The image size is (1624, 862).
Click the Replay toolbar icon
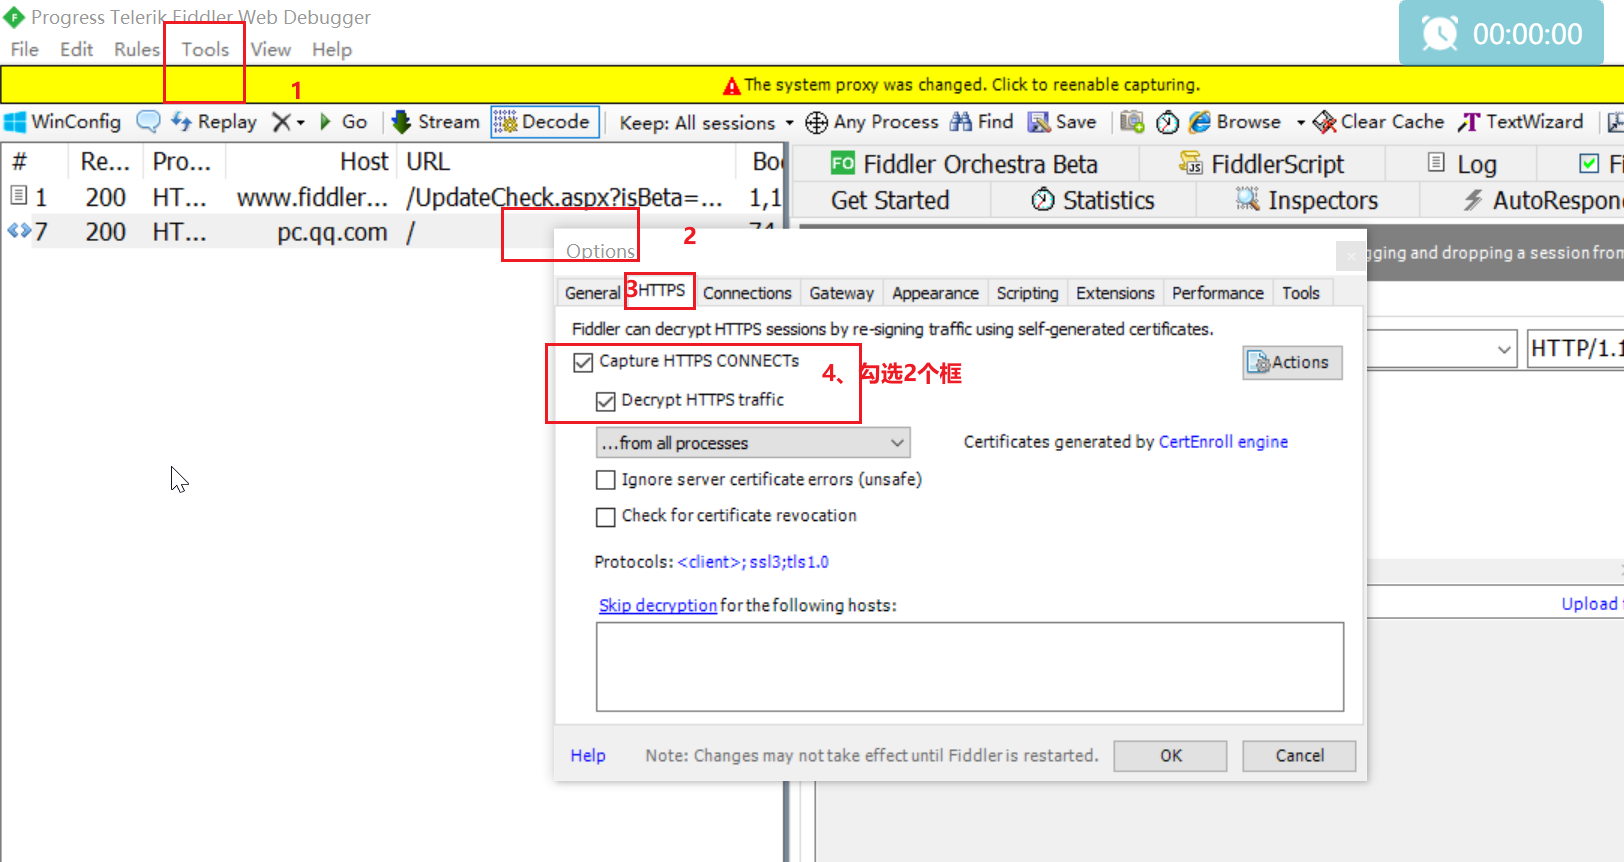tap(181, 122)
